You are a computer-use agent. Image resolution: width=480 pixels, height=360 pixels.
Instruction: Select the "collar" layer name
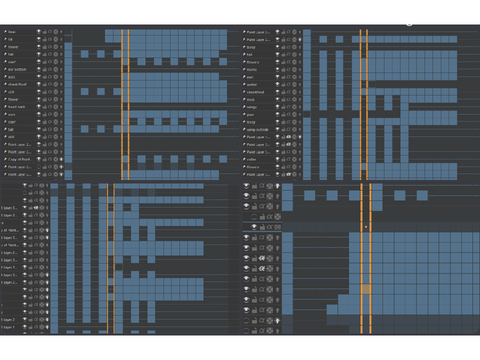252,160
